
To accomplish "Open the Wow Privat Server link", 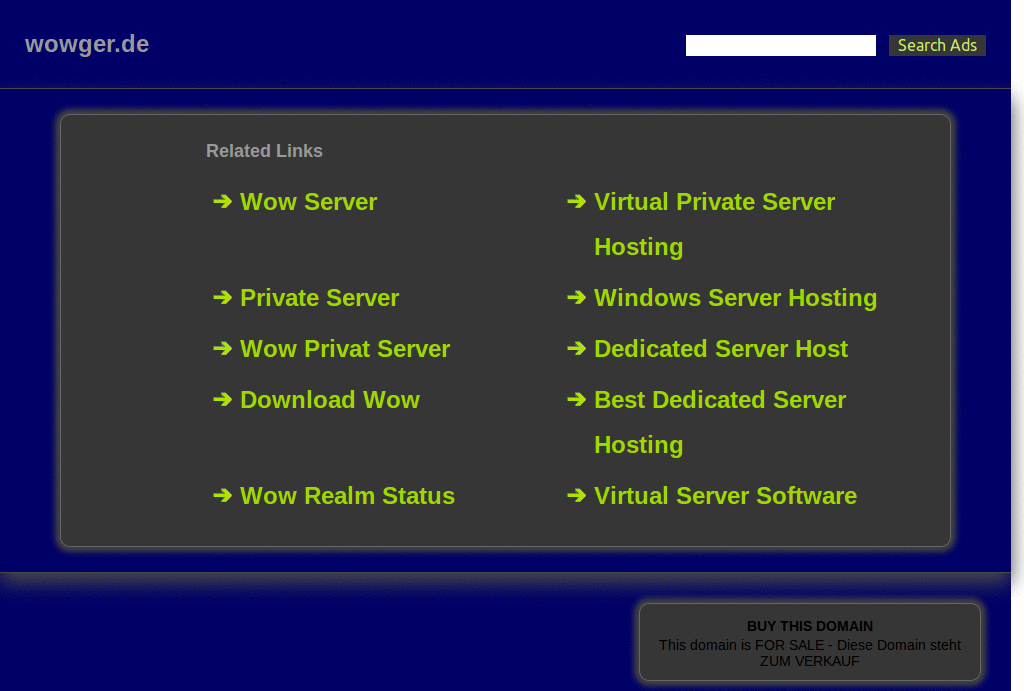I will point(345,349).
